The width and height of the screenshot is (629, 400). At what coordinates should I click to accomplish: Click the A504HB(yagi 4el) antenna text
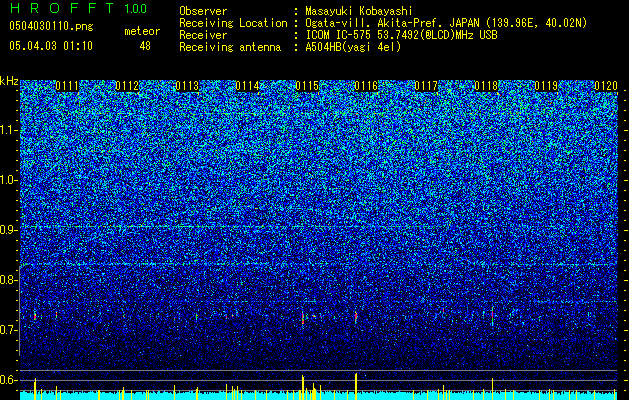353,47
